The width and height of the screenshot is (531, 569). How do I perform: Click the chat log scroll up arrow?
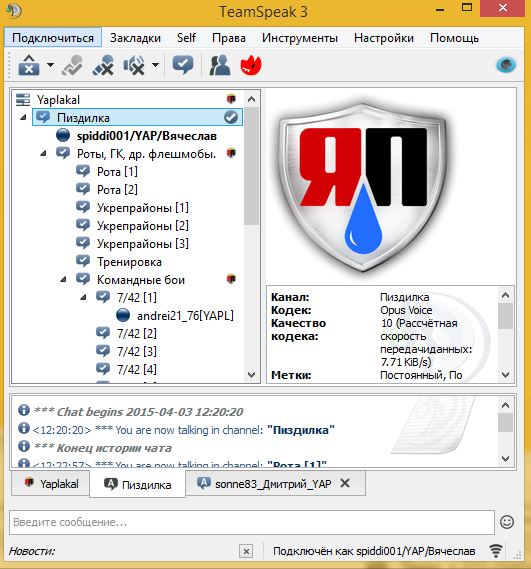point(505,405)
